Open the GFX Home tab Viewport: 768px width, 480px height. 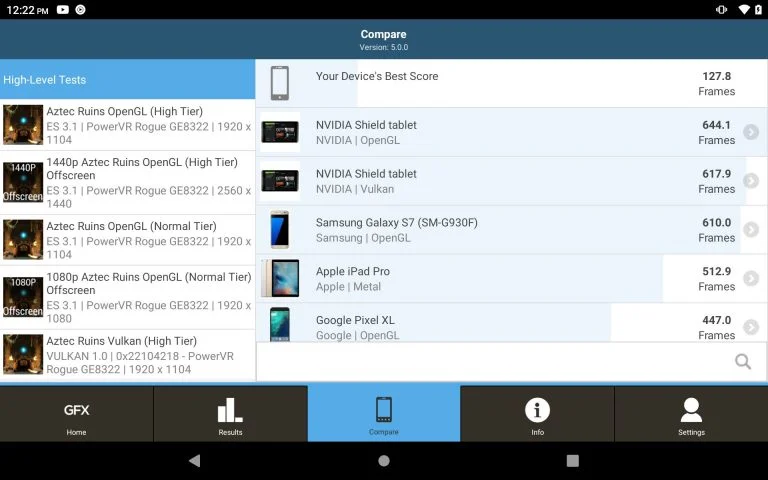(x=76, y=414)
